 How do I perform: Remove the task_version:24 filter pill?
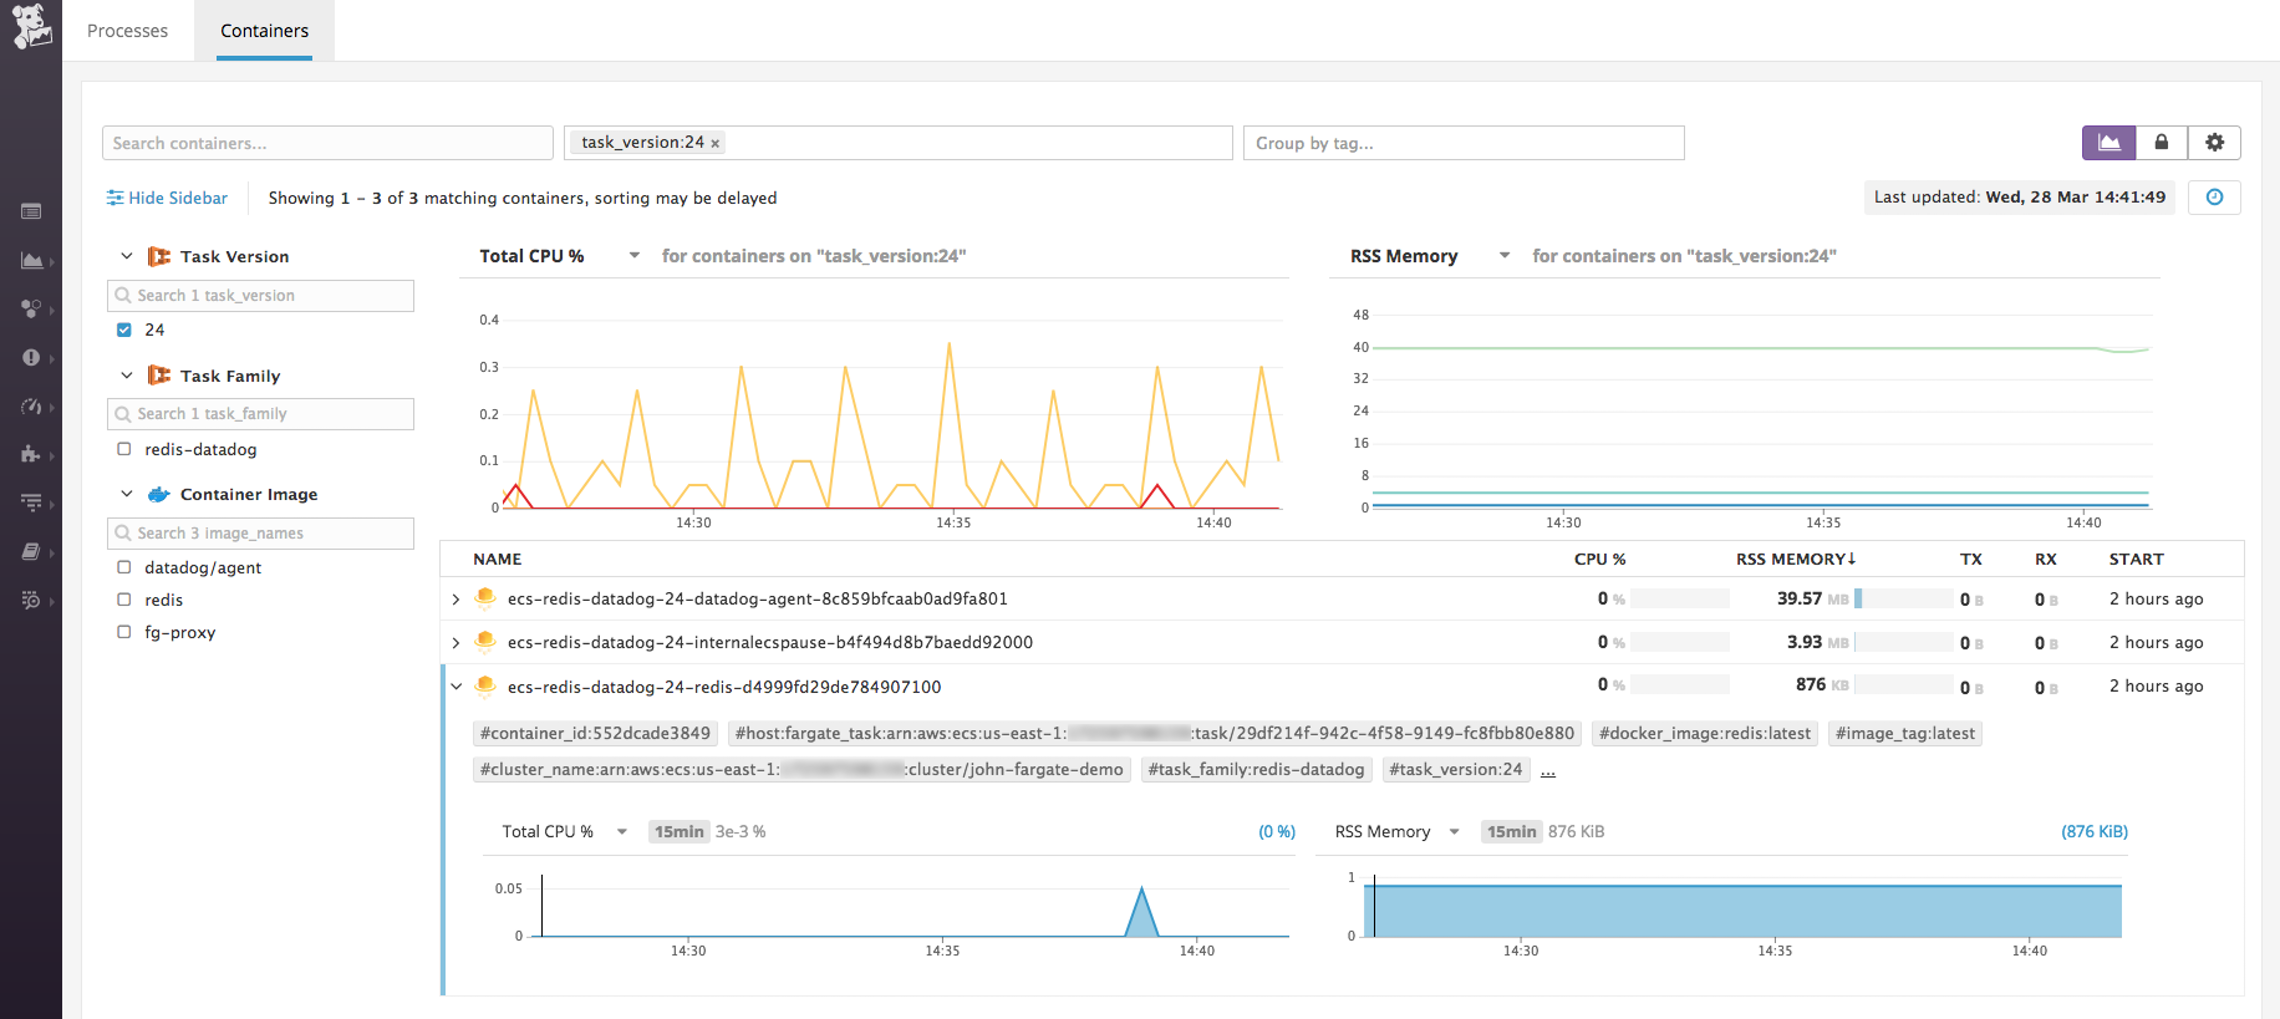point(714,142)
